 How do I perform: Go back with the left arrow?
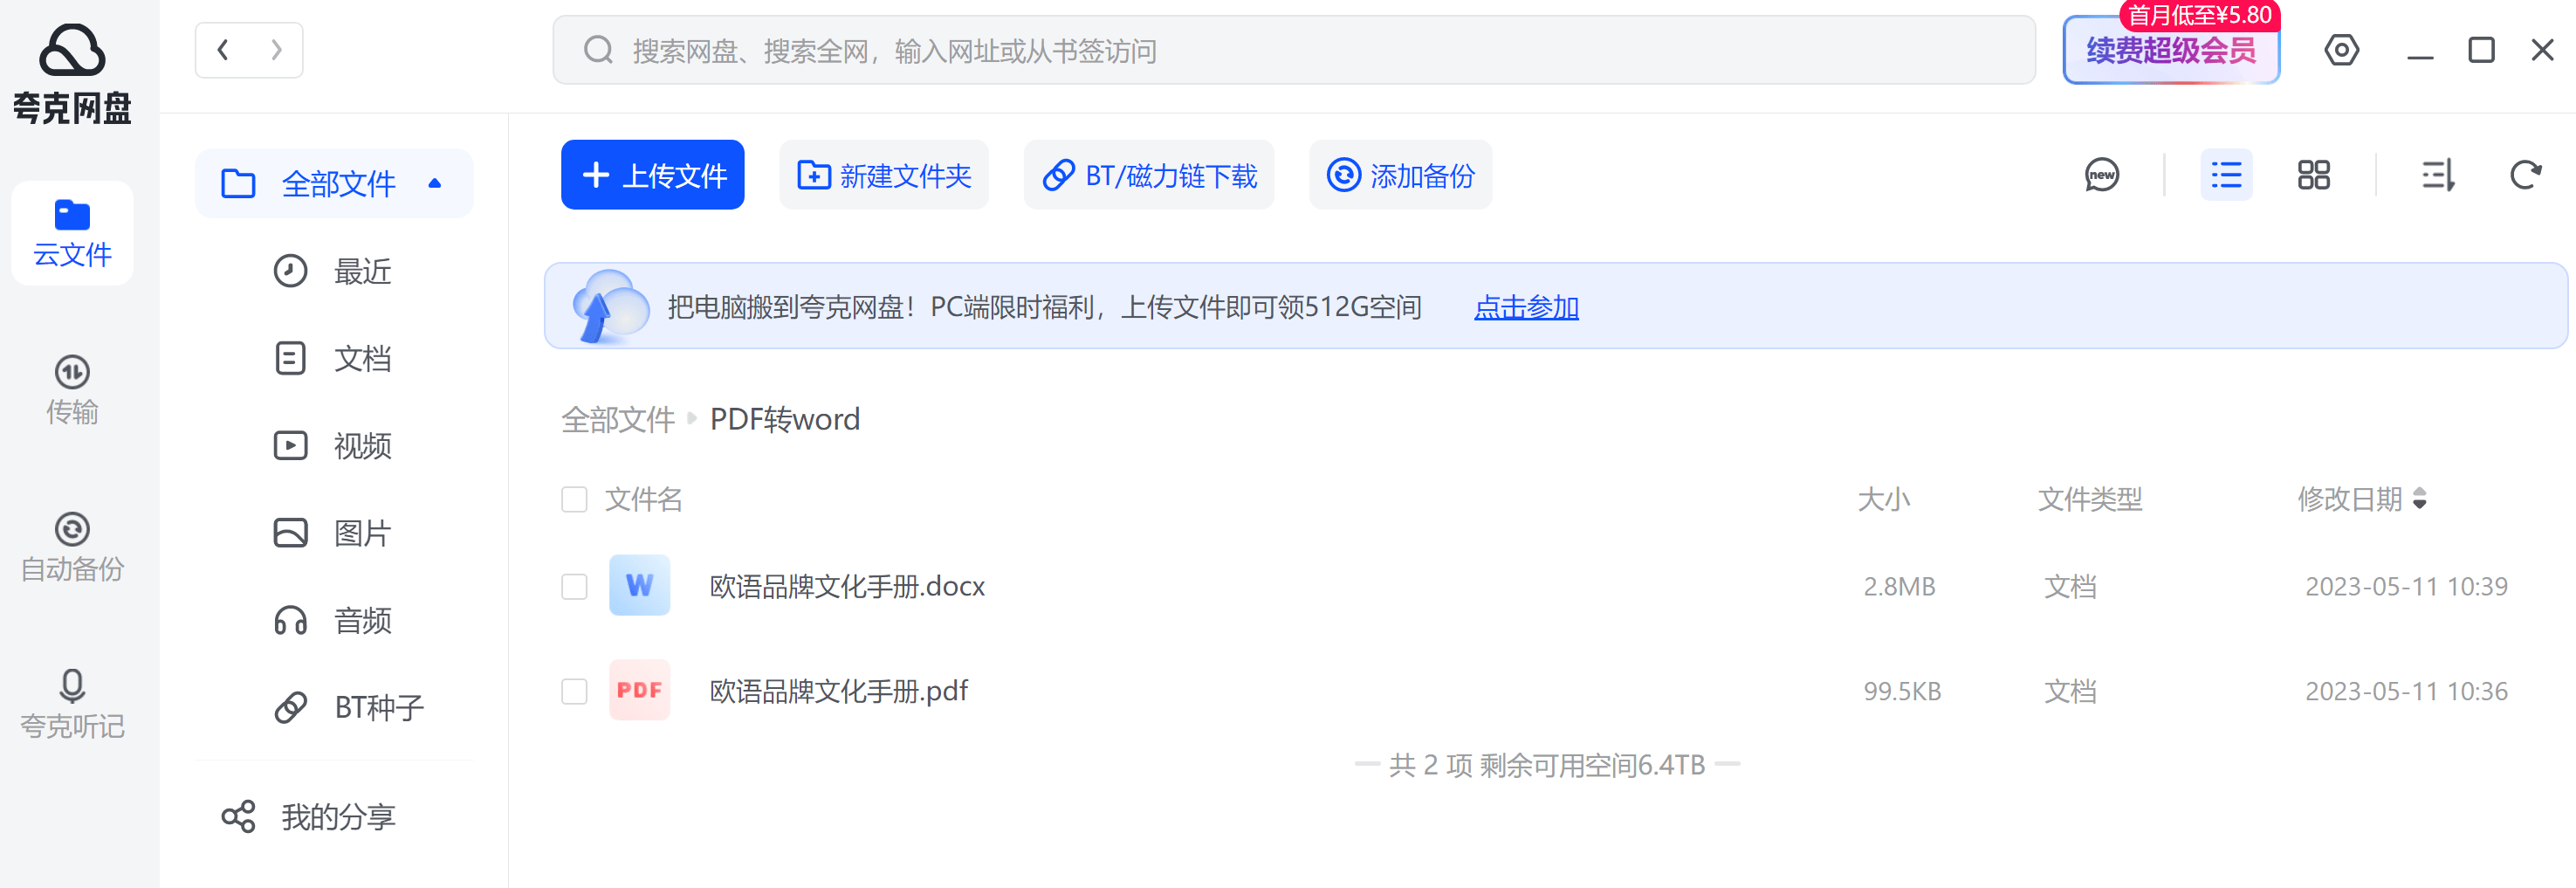coord(223,50)
